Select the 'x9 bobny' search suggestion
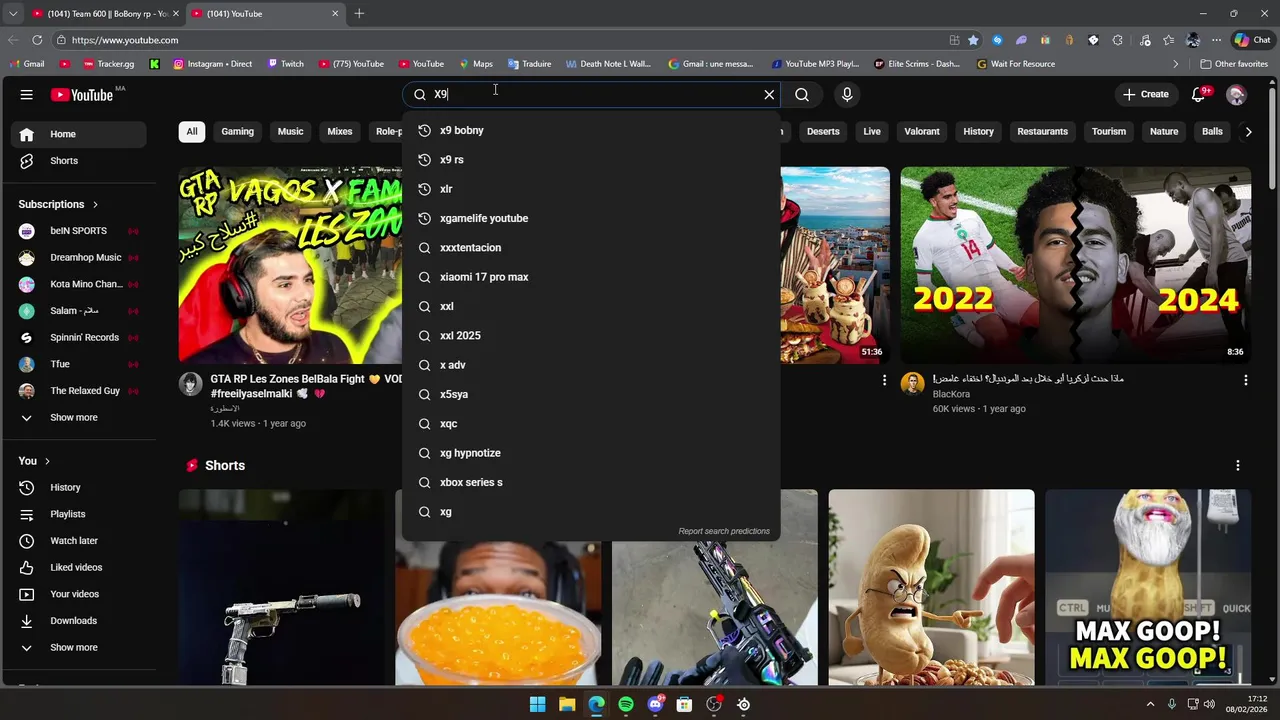Screen dimensions: 1280x720 click(x=591, y=130)
